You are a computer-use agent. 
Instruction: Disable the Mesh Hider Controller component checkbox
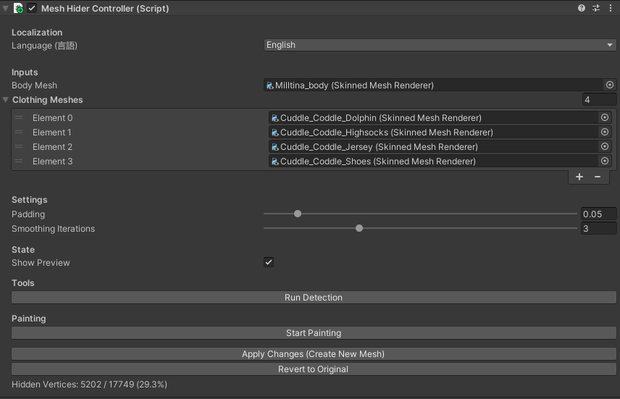pos(32,8)
